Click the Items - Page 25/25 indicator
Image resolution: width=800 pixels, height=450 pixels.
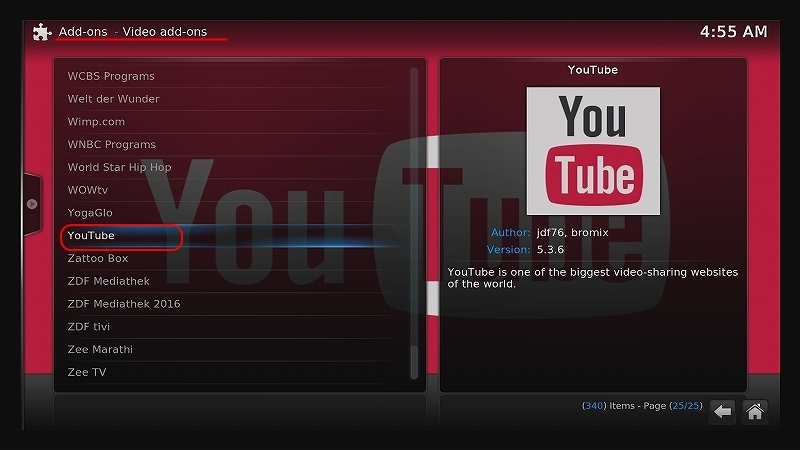(642, 406)
